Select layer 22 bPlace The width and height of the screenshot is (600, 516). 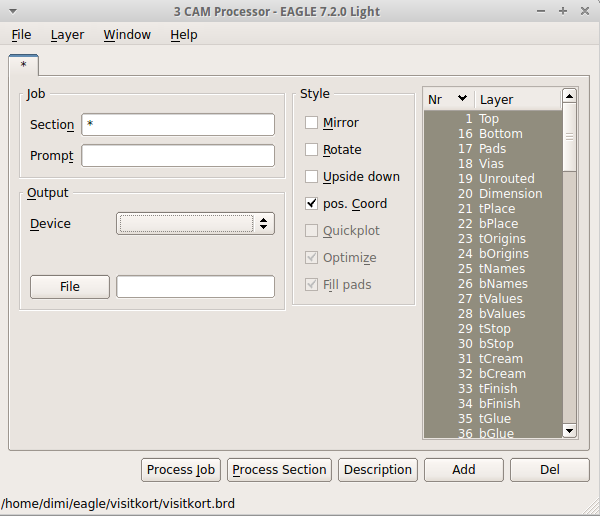pos(493,224)
